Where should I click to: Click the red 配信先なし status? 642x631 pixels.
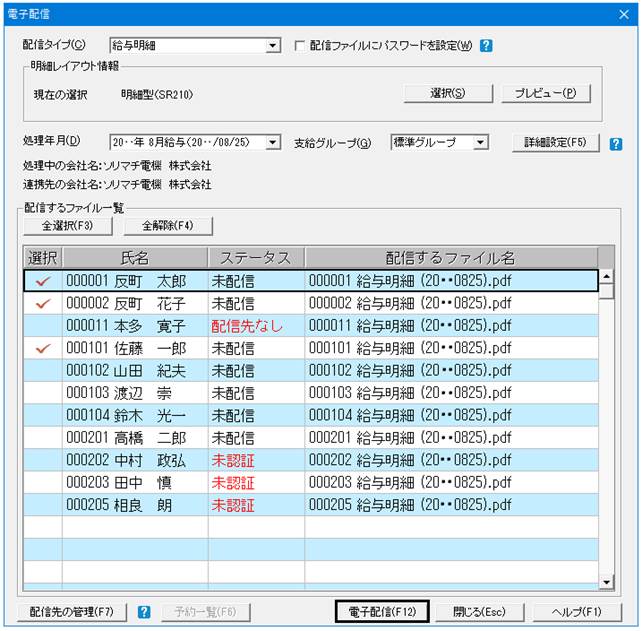(x=247, y=326)
